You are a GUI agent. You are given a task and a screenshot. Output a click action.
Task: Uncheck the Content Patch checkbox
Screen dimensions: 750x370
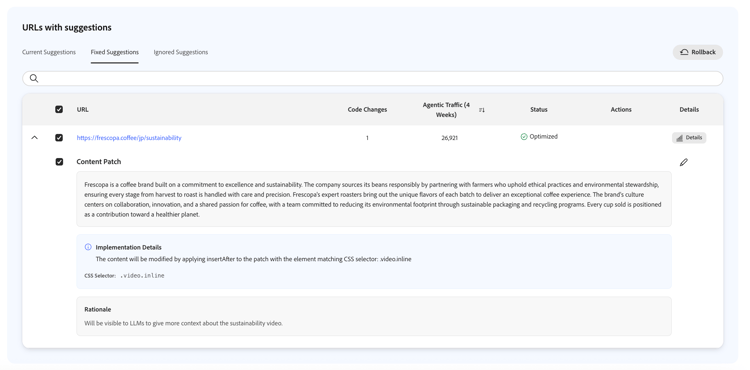(59, 162)
